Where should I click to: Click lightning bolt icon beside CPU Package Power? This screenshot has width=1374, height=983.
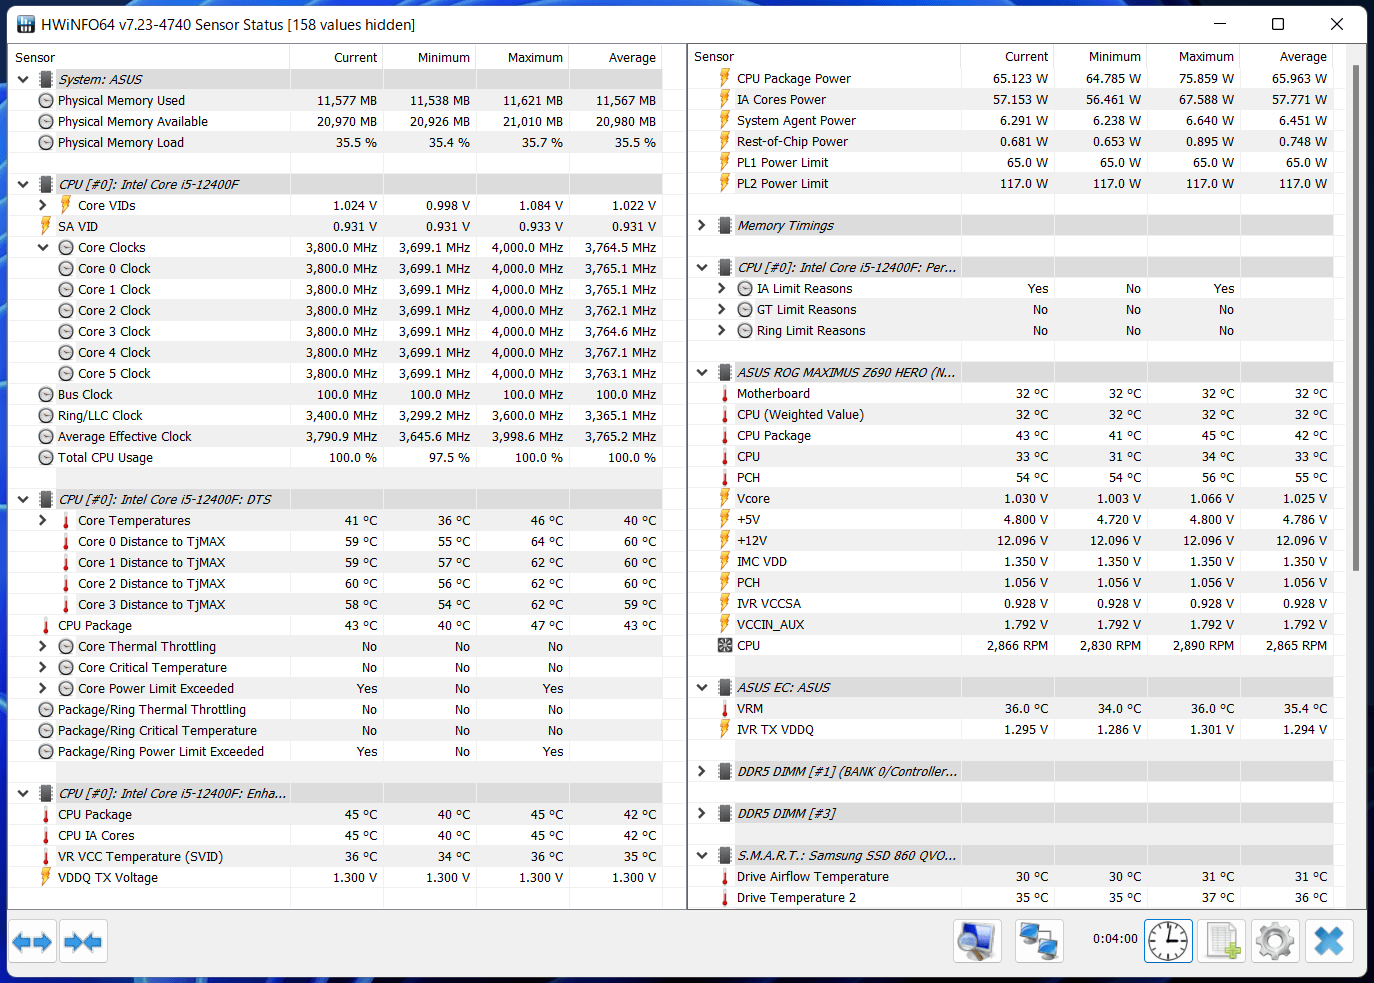coord(725,78)
